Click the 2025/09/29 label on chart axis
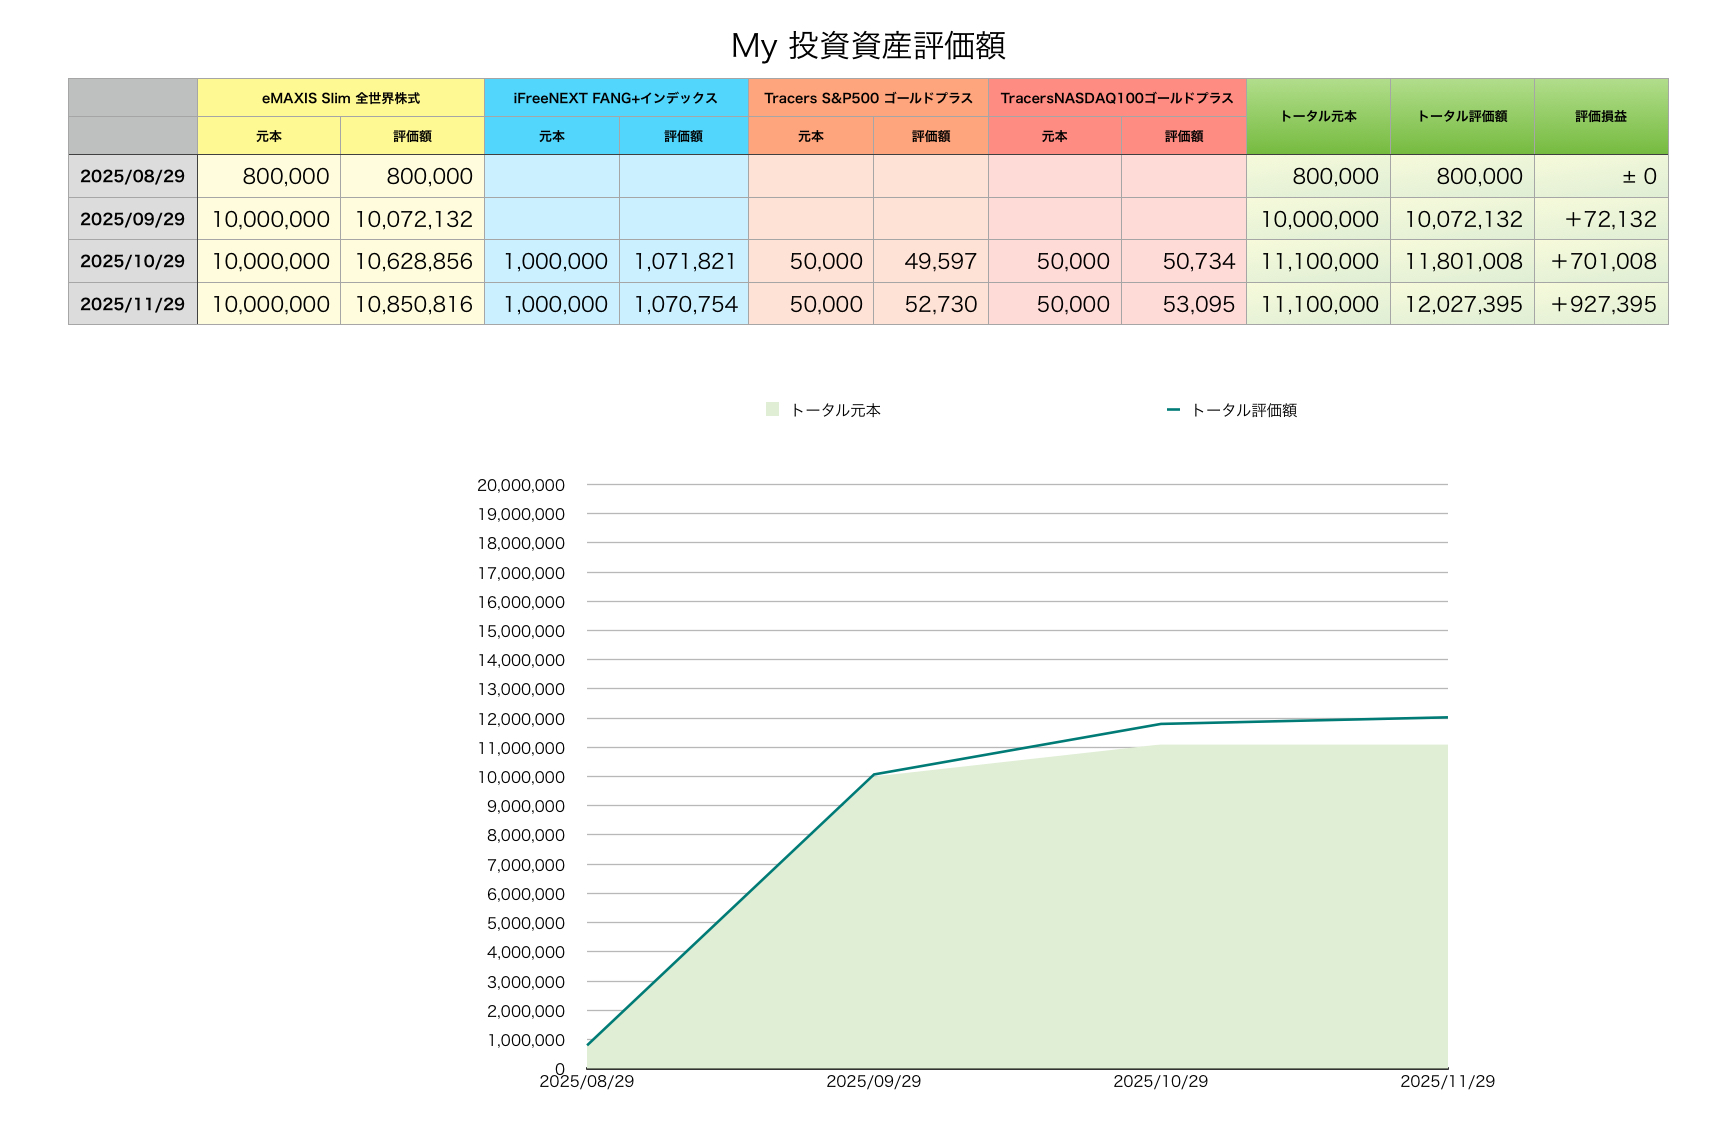This screenshot has width=1731, height=1125. (873, 1081)
